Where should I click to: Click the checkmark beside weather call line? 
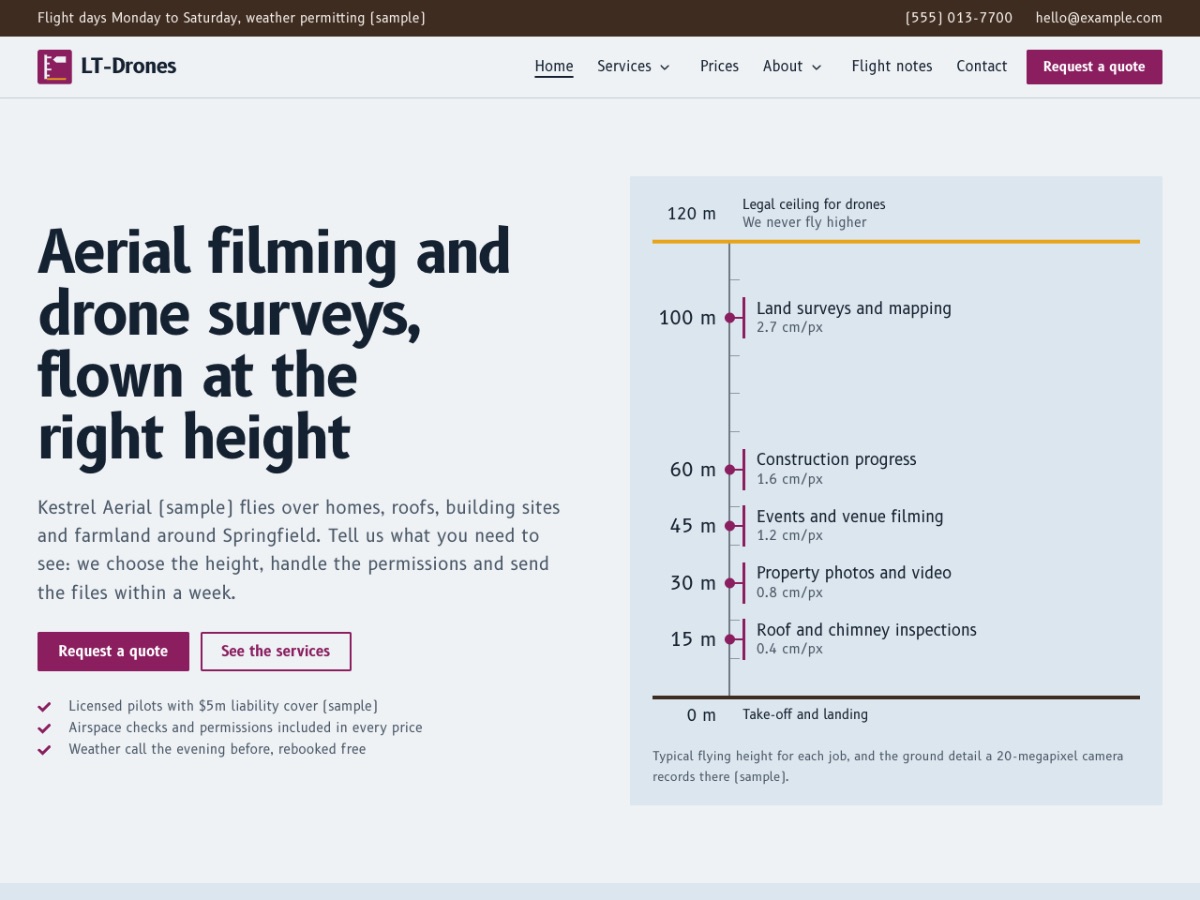click(x=44, y=749)
